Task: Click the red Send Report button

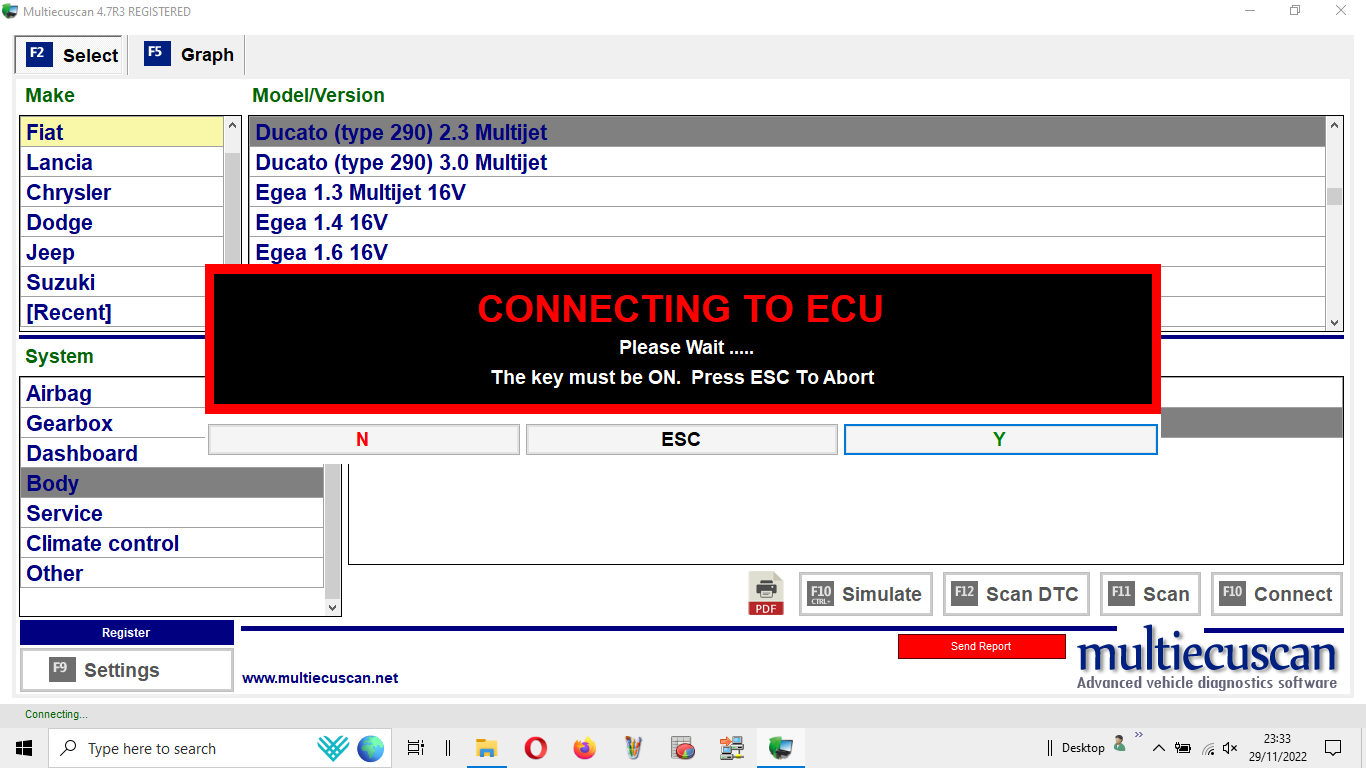Action: point(981,647)
